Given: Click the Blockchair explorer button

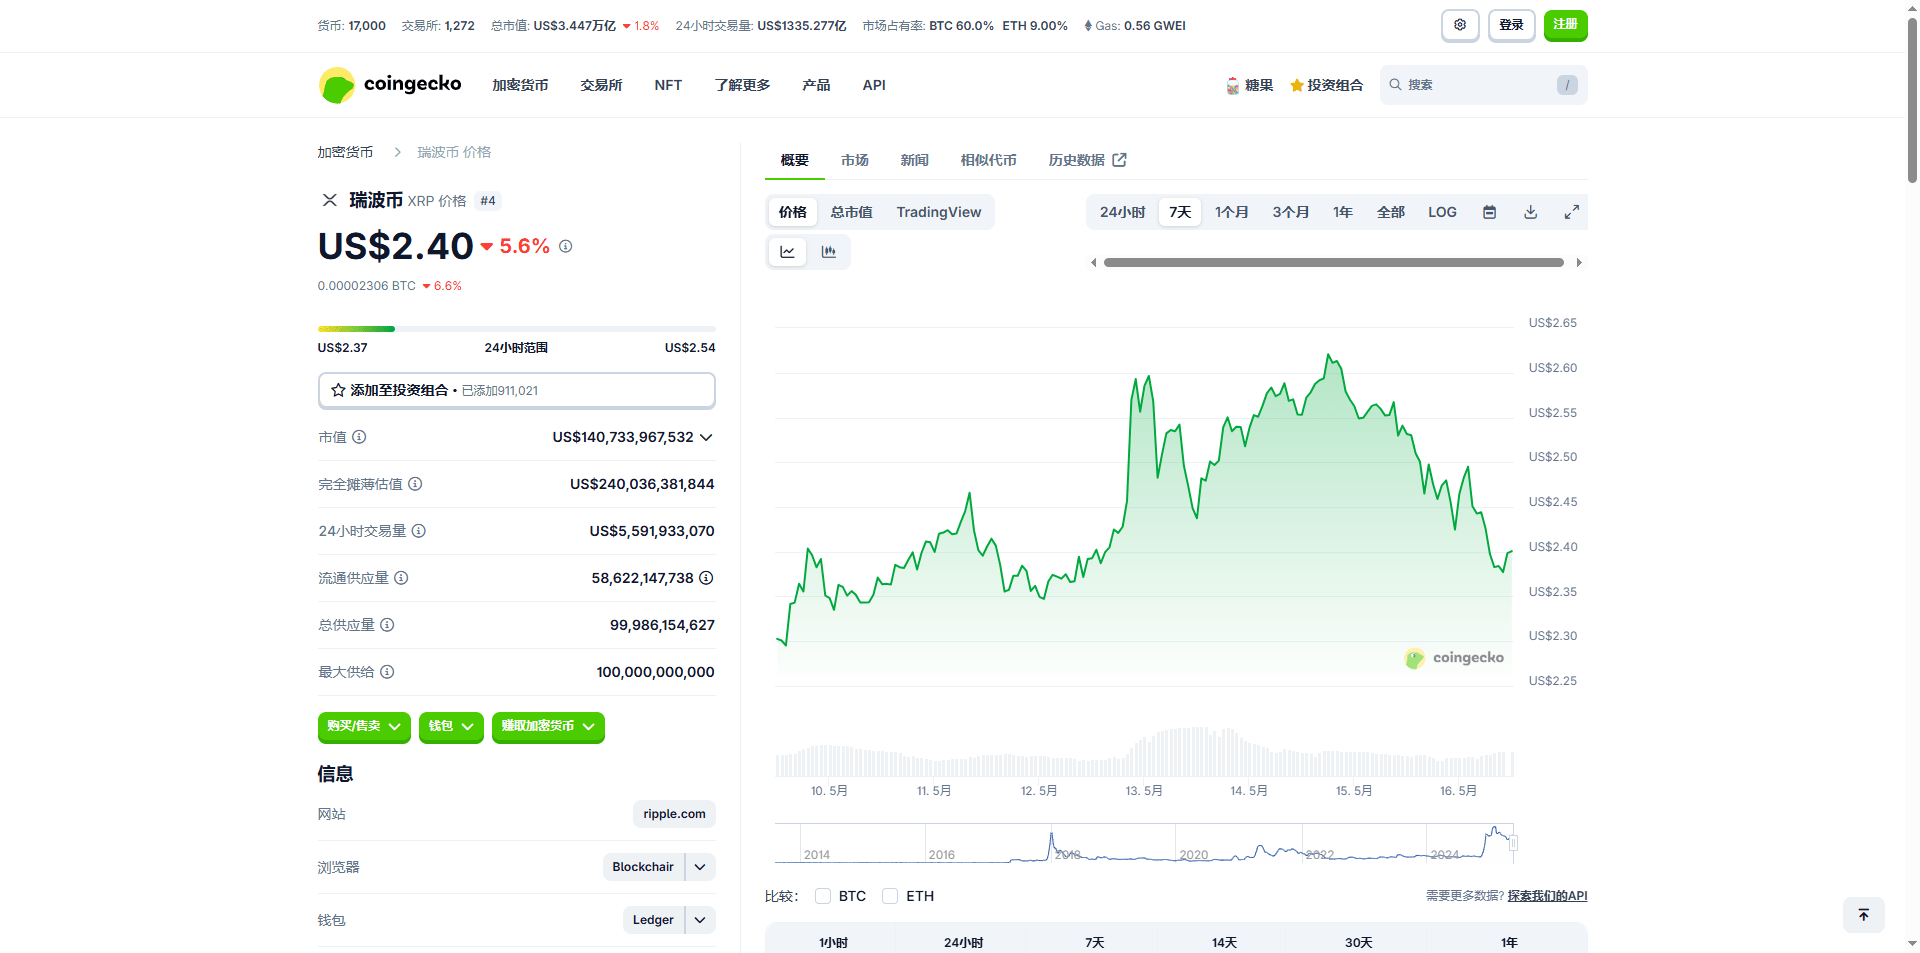Looking at the screenshot, I should 643,867.
